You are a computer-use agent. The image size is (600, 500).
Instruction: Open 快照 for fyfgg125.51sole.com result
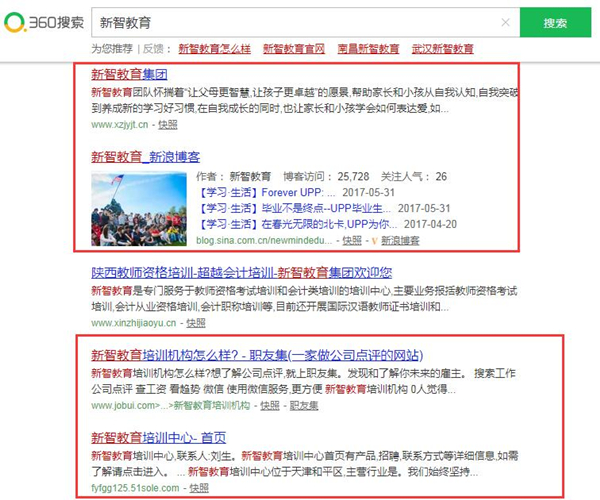(199, 488)
